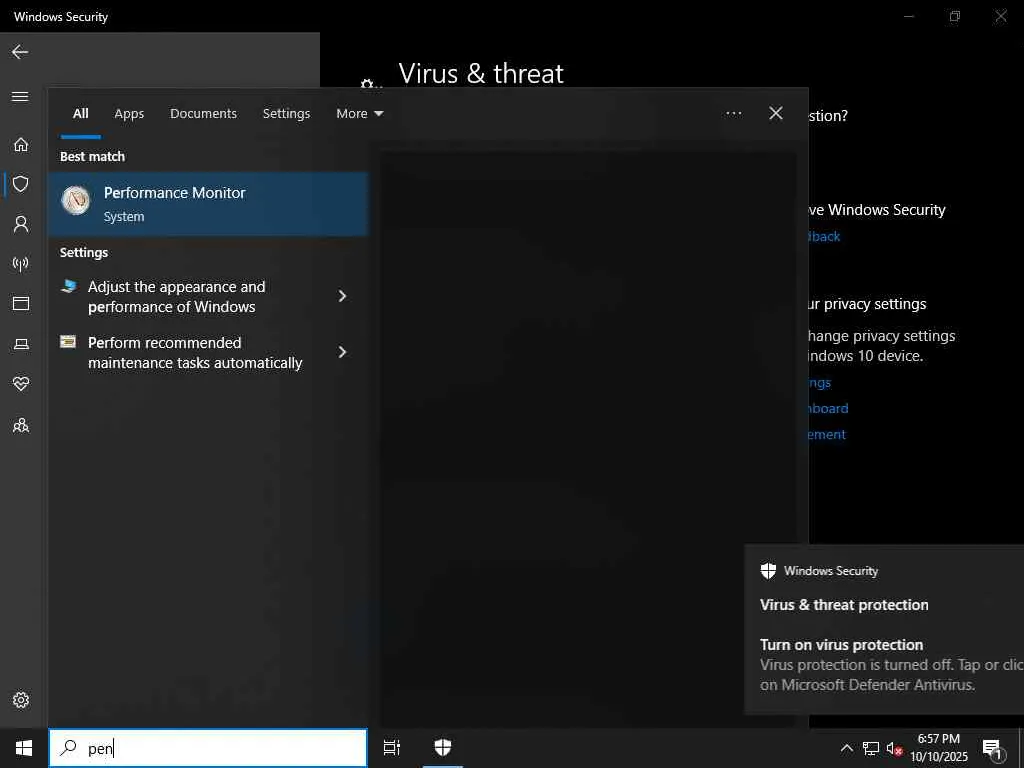Open the Performance Monitor best match
This screenshot has width=1024, height=768.
point(208,204)
